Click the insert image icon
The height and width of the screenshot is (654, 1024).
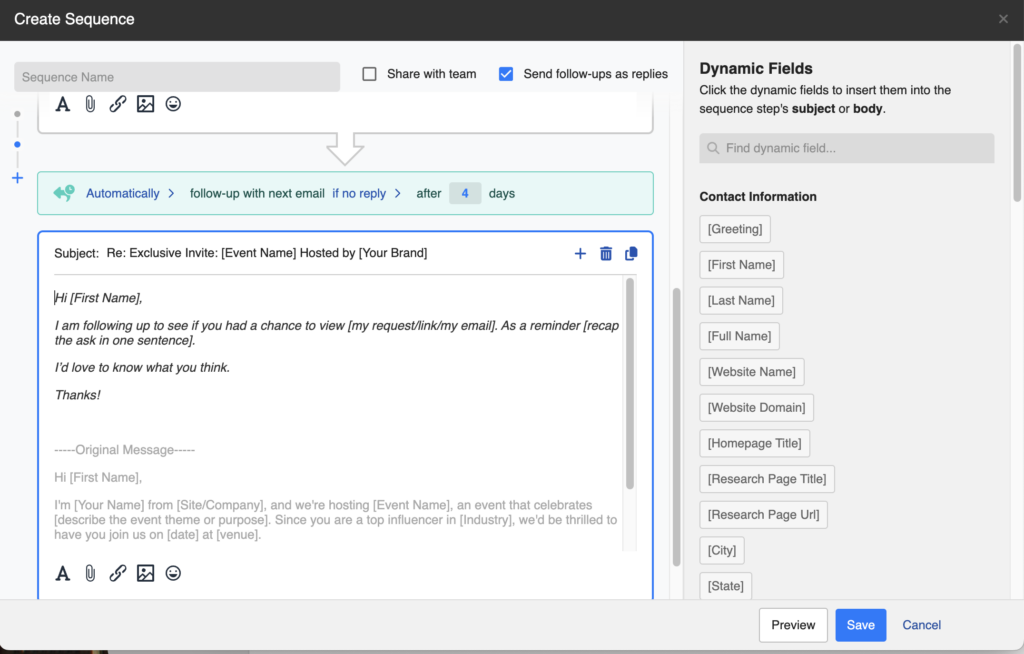click(145, 573)
